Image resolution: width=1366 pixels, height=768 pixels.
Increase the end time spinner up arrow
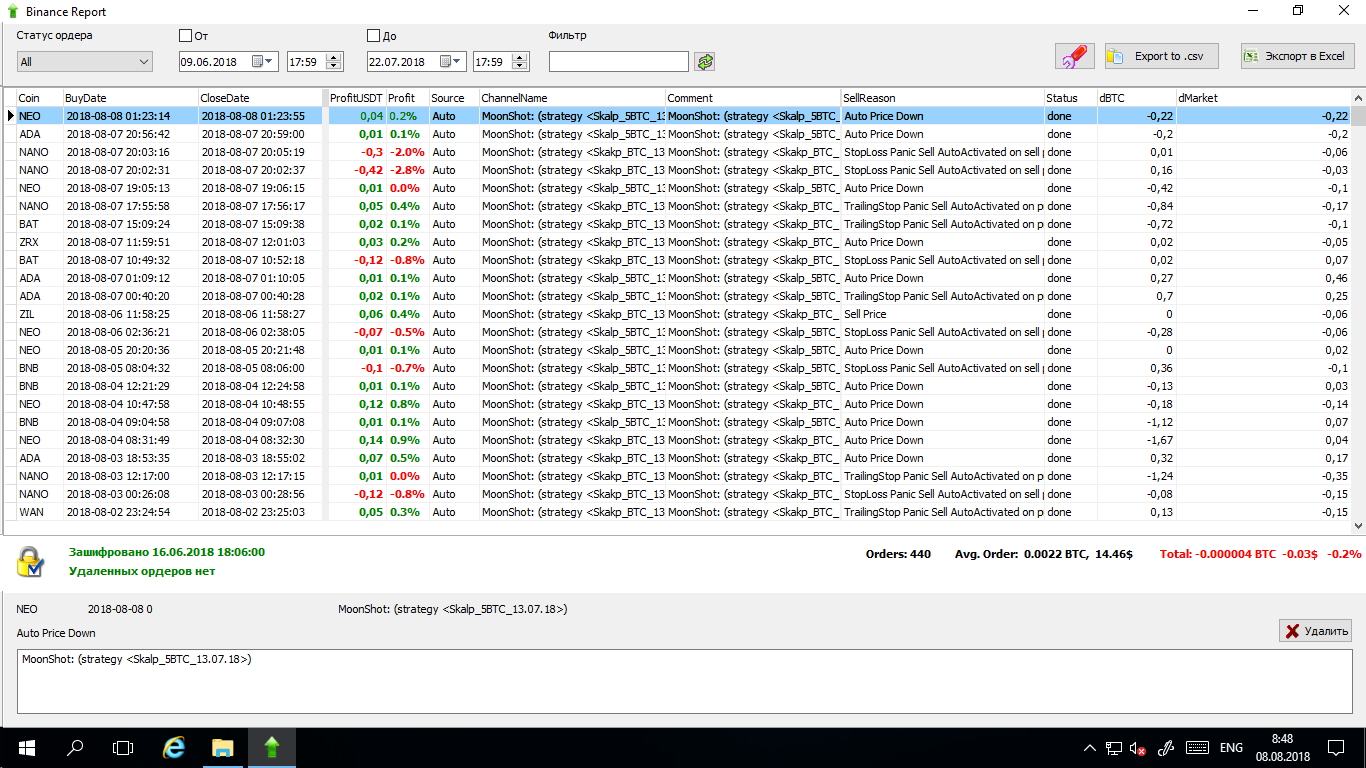519,57
